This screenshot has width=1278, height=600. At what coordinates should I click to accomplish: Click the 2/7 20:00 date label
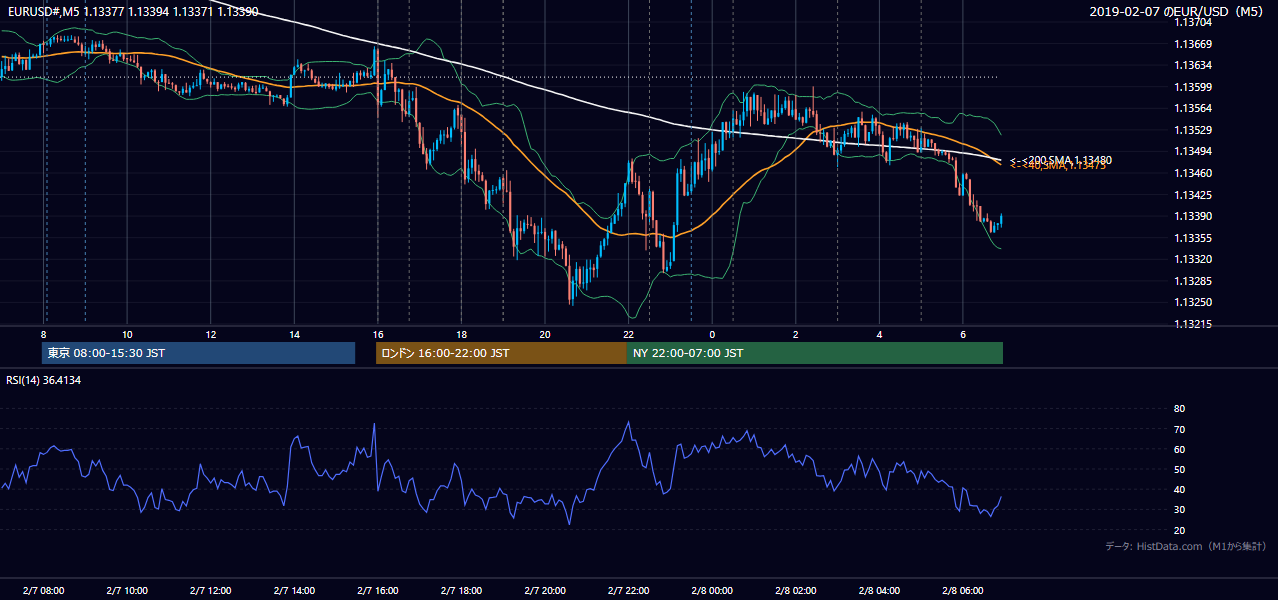[544, 591]
